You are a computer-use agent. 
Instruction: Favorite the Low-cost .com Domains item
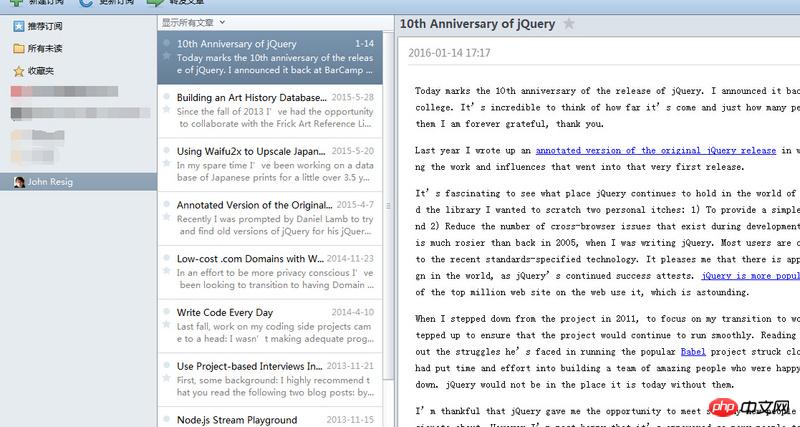[166, 270]
